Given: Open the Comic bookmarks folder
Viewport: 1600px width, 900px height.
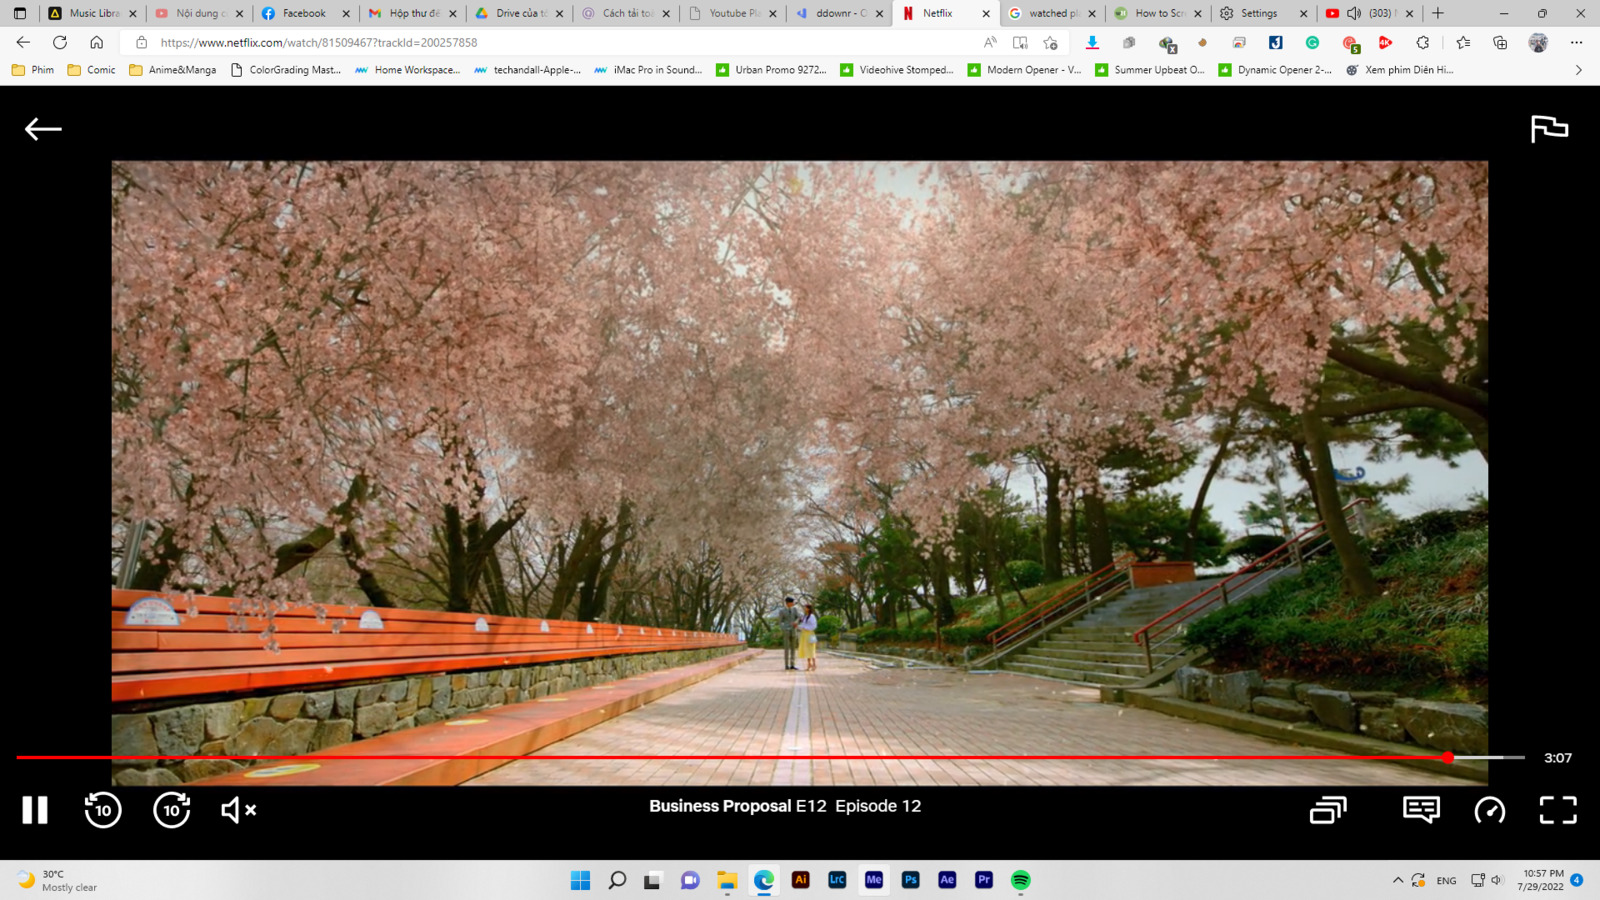Looking at the screenshot, I should pyautogui.click(x=91, y=70).
